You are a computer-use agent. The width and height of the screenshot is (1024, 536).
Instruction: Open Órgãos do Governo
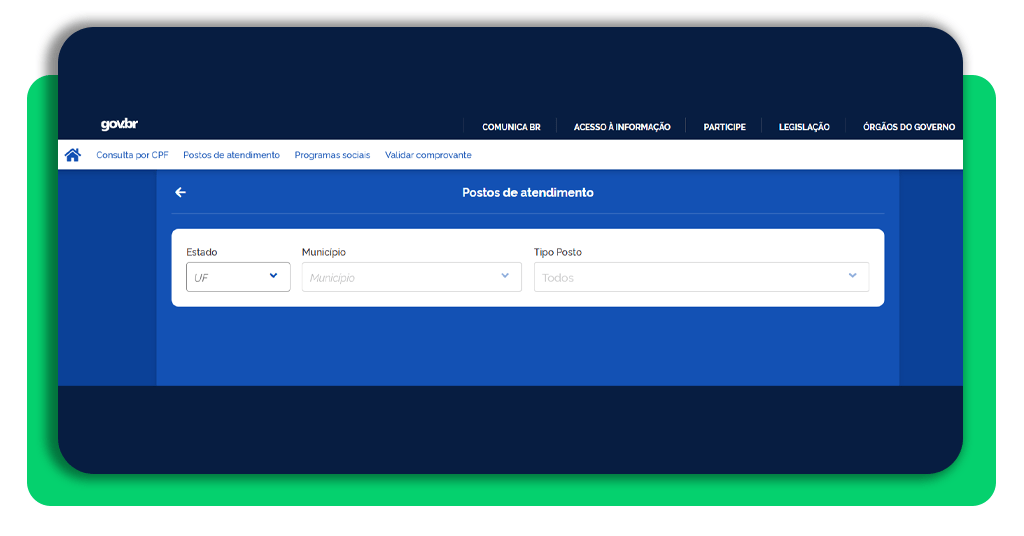pos(908,127)
